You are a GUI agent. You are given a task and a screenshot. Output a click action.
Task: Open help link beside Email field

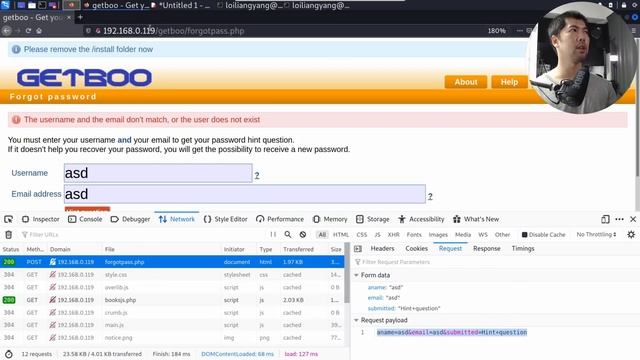point(430,196)
